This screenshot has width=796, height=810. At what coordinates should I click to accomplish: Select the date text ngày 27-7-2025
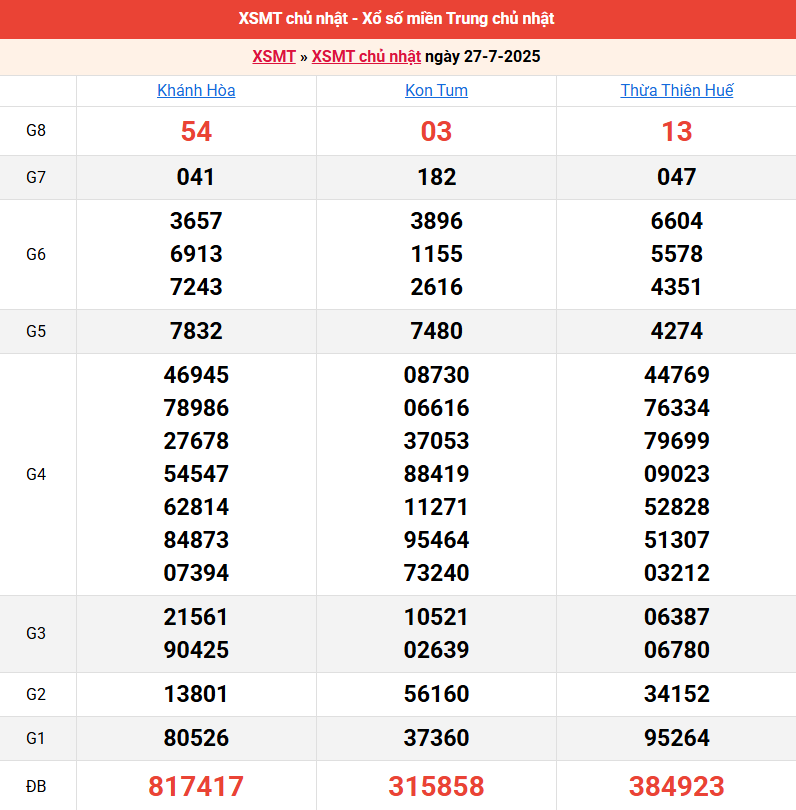point(482,56)
